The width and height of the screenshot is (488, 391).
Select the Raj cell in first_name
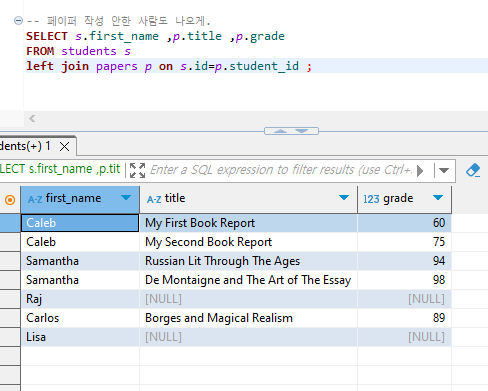pos(80,299)
